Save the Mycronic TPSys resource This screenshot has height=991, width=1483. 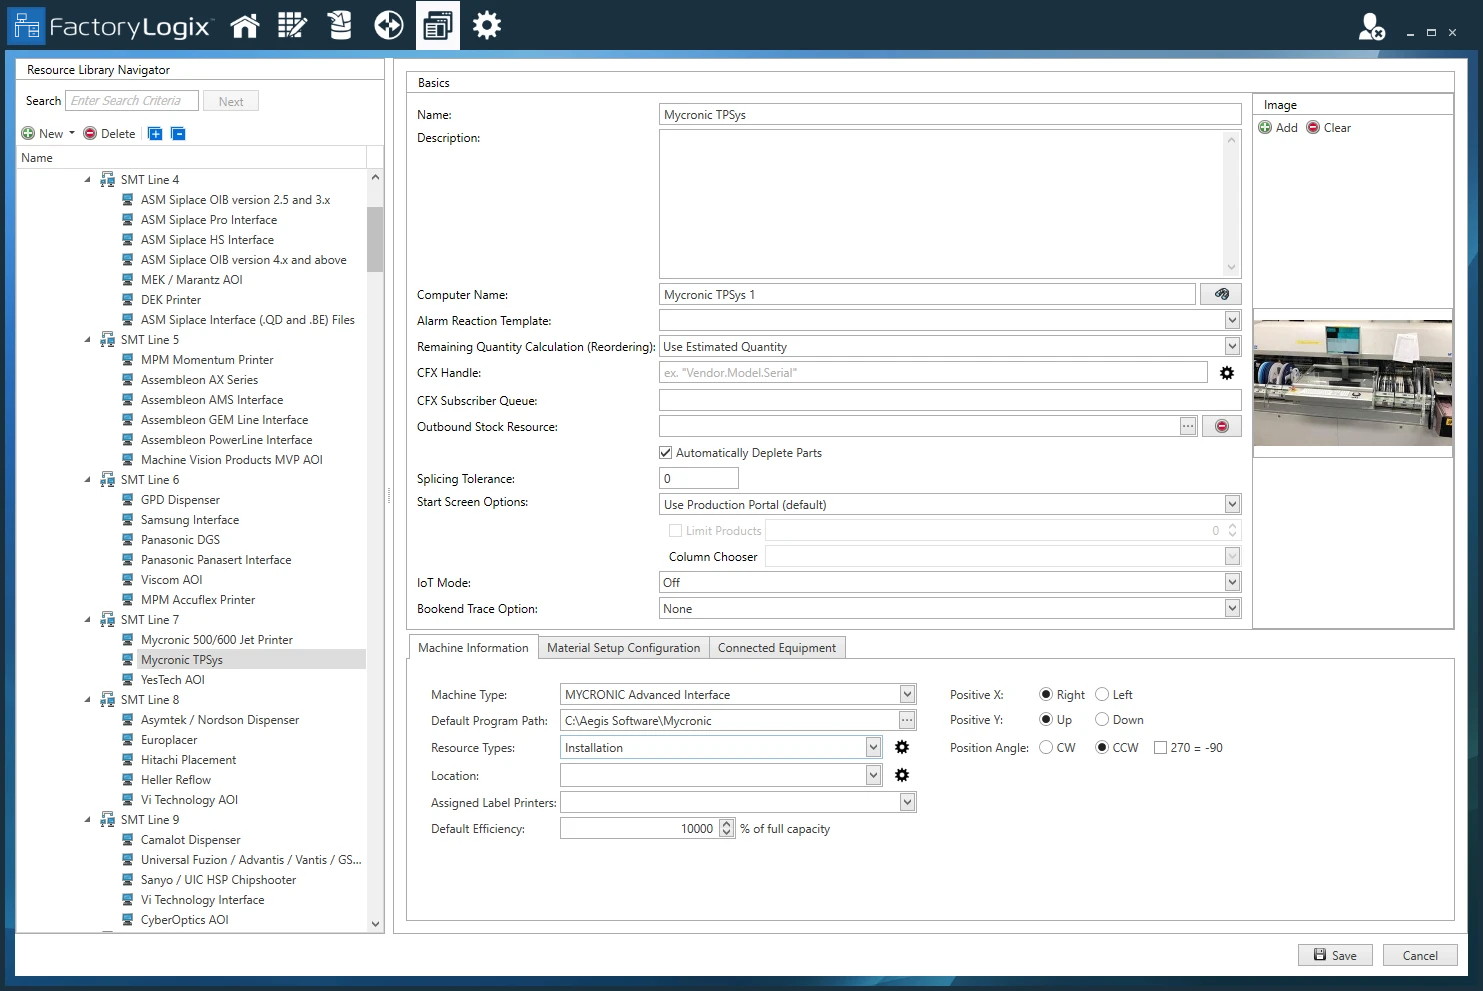tap(1334, 955)
